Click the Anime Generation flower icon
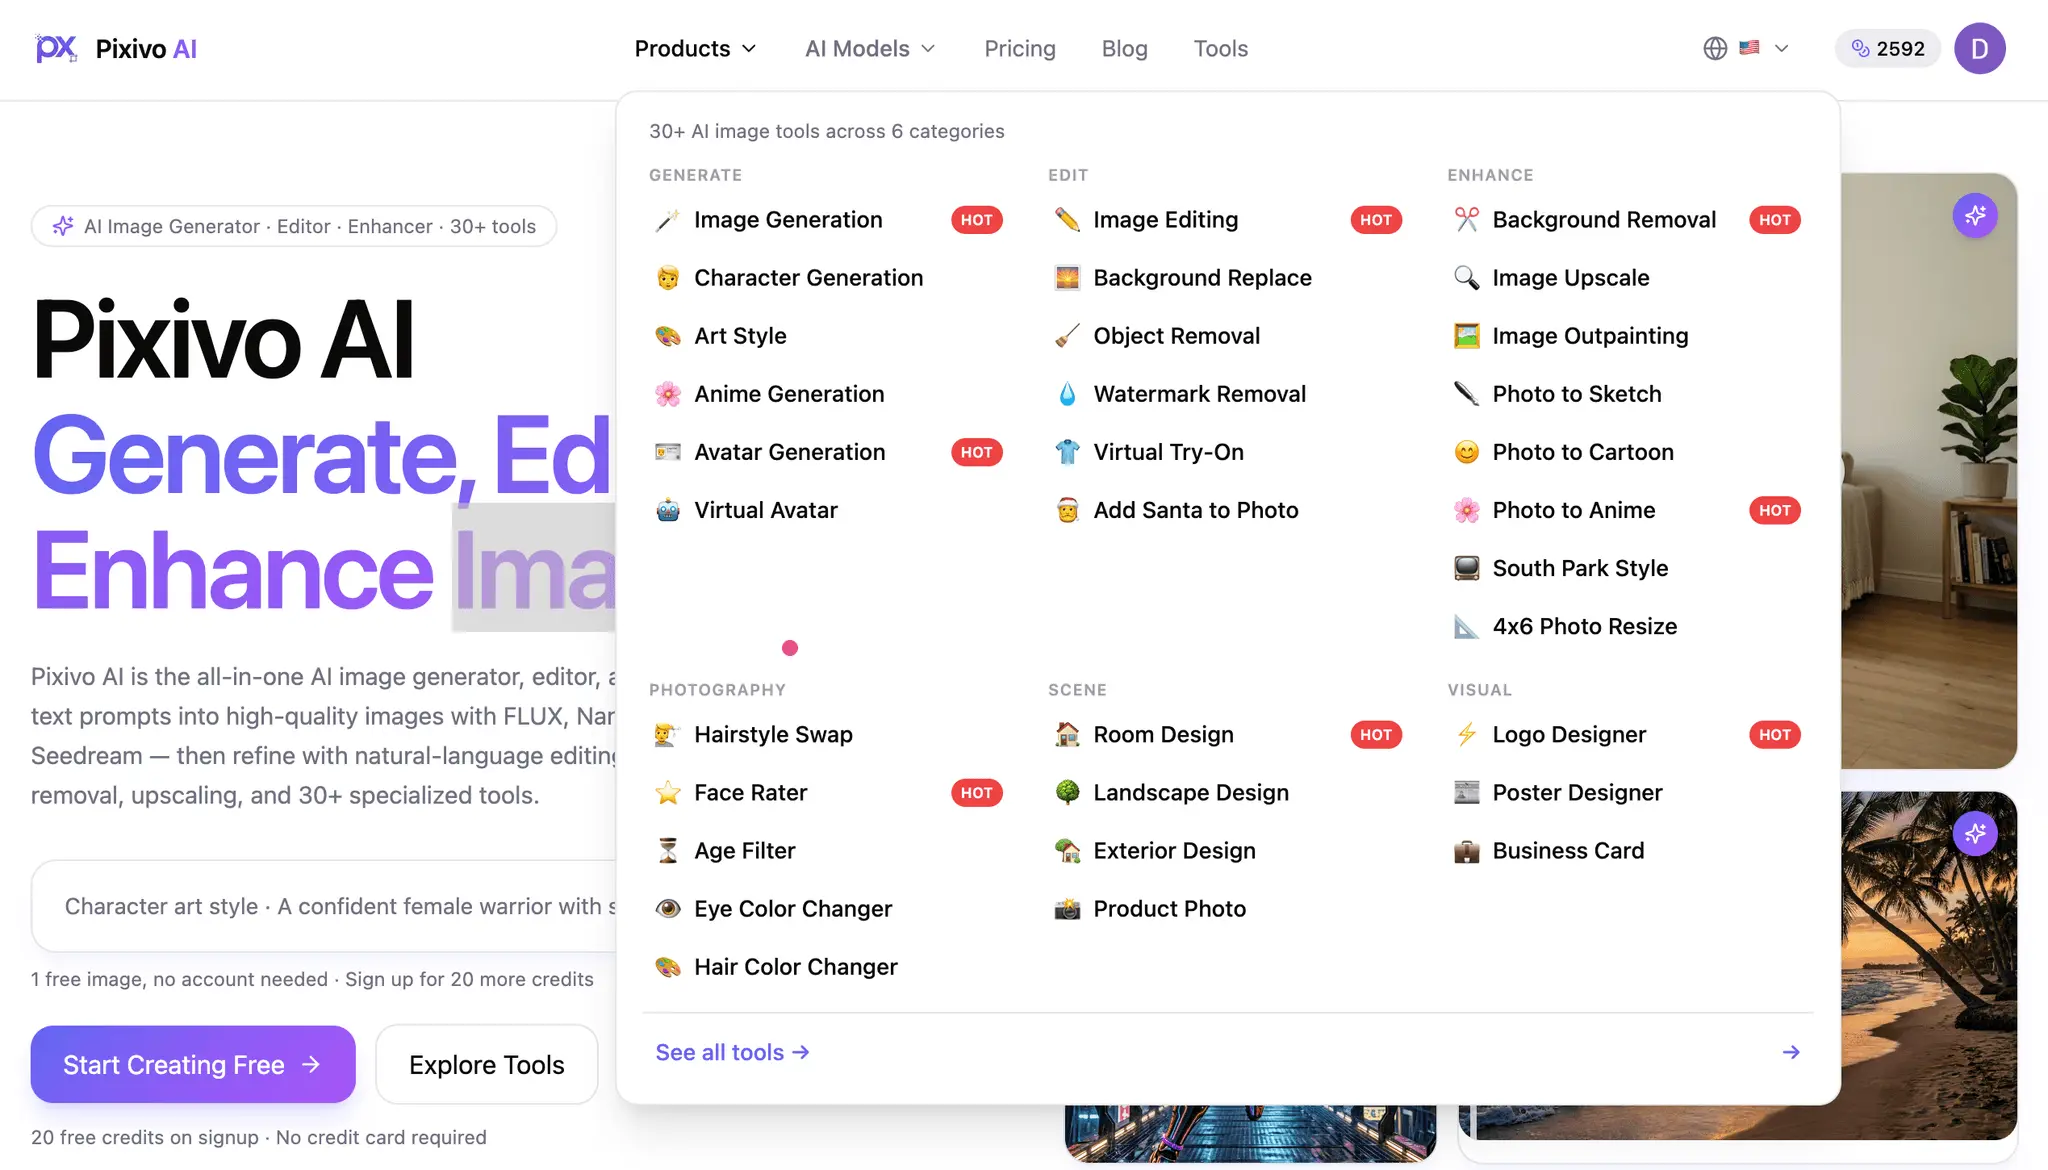Screen dimensions: 2048x1170 pyautogui.click(x=667, y=394)
